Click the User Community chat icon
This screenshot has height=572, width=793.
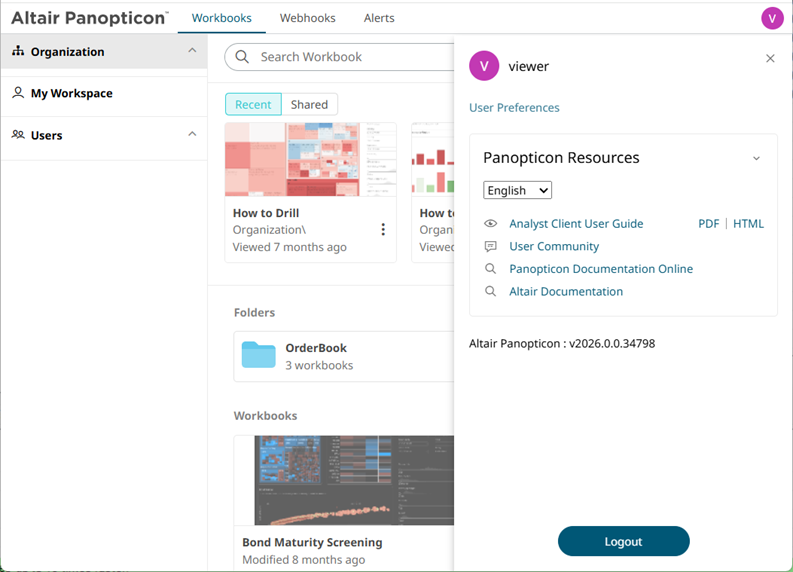click(x=490, y=246)
